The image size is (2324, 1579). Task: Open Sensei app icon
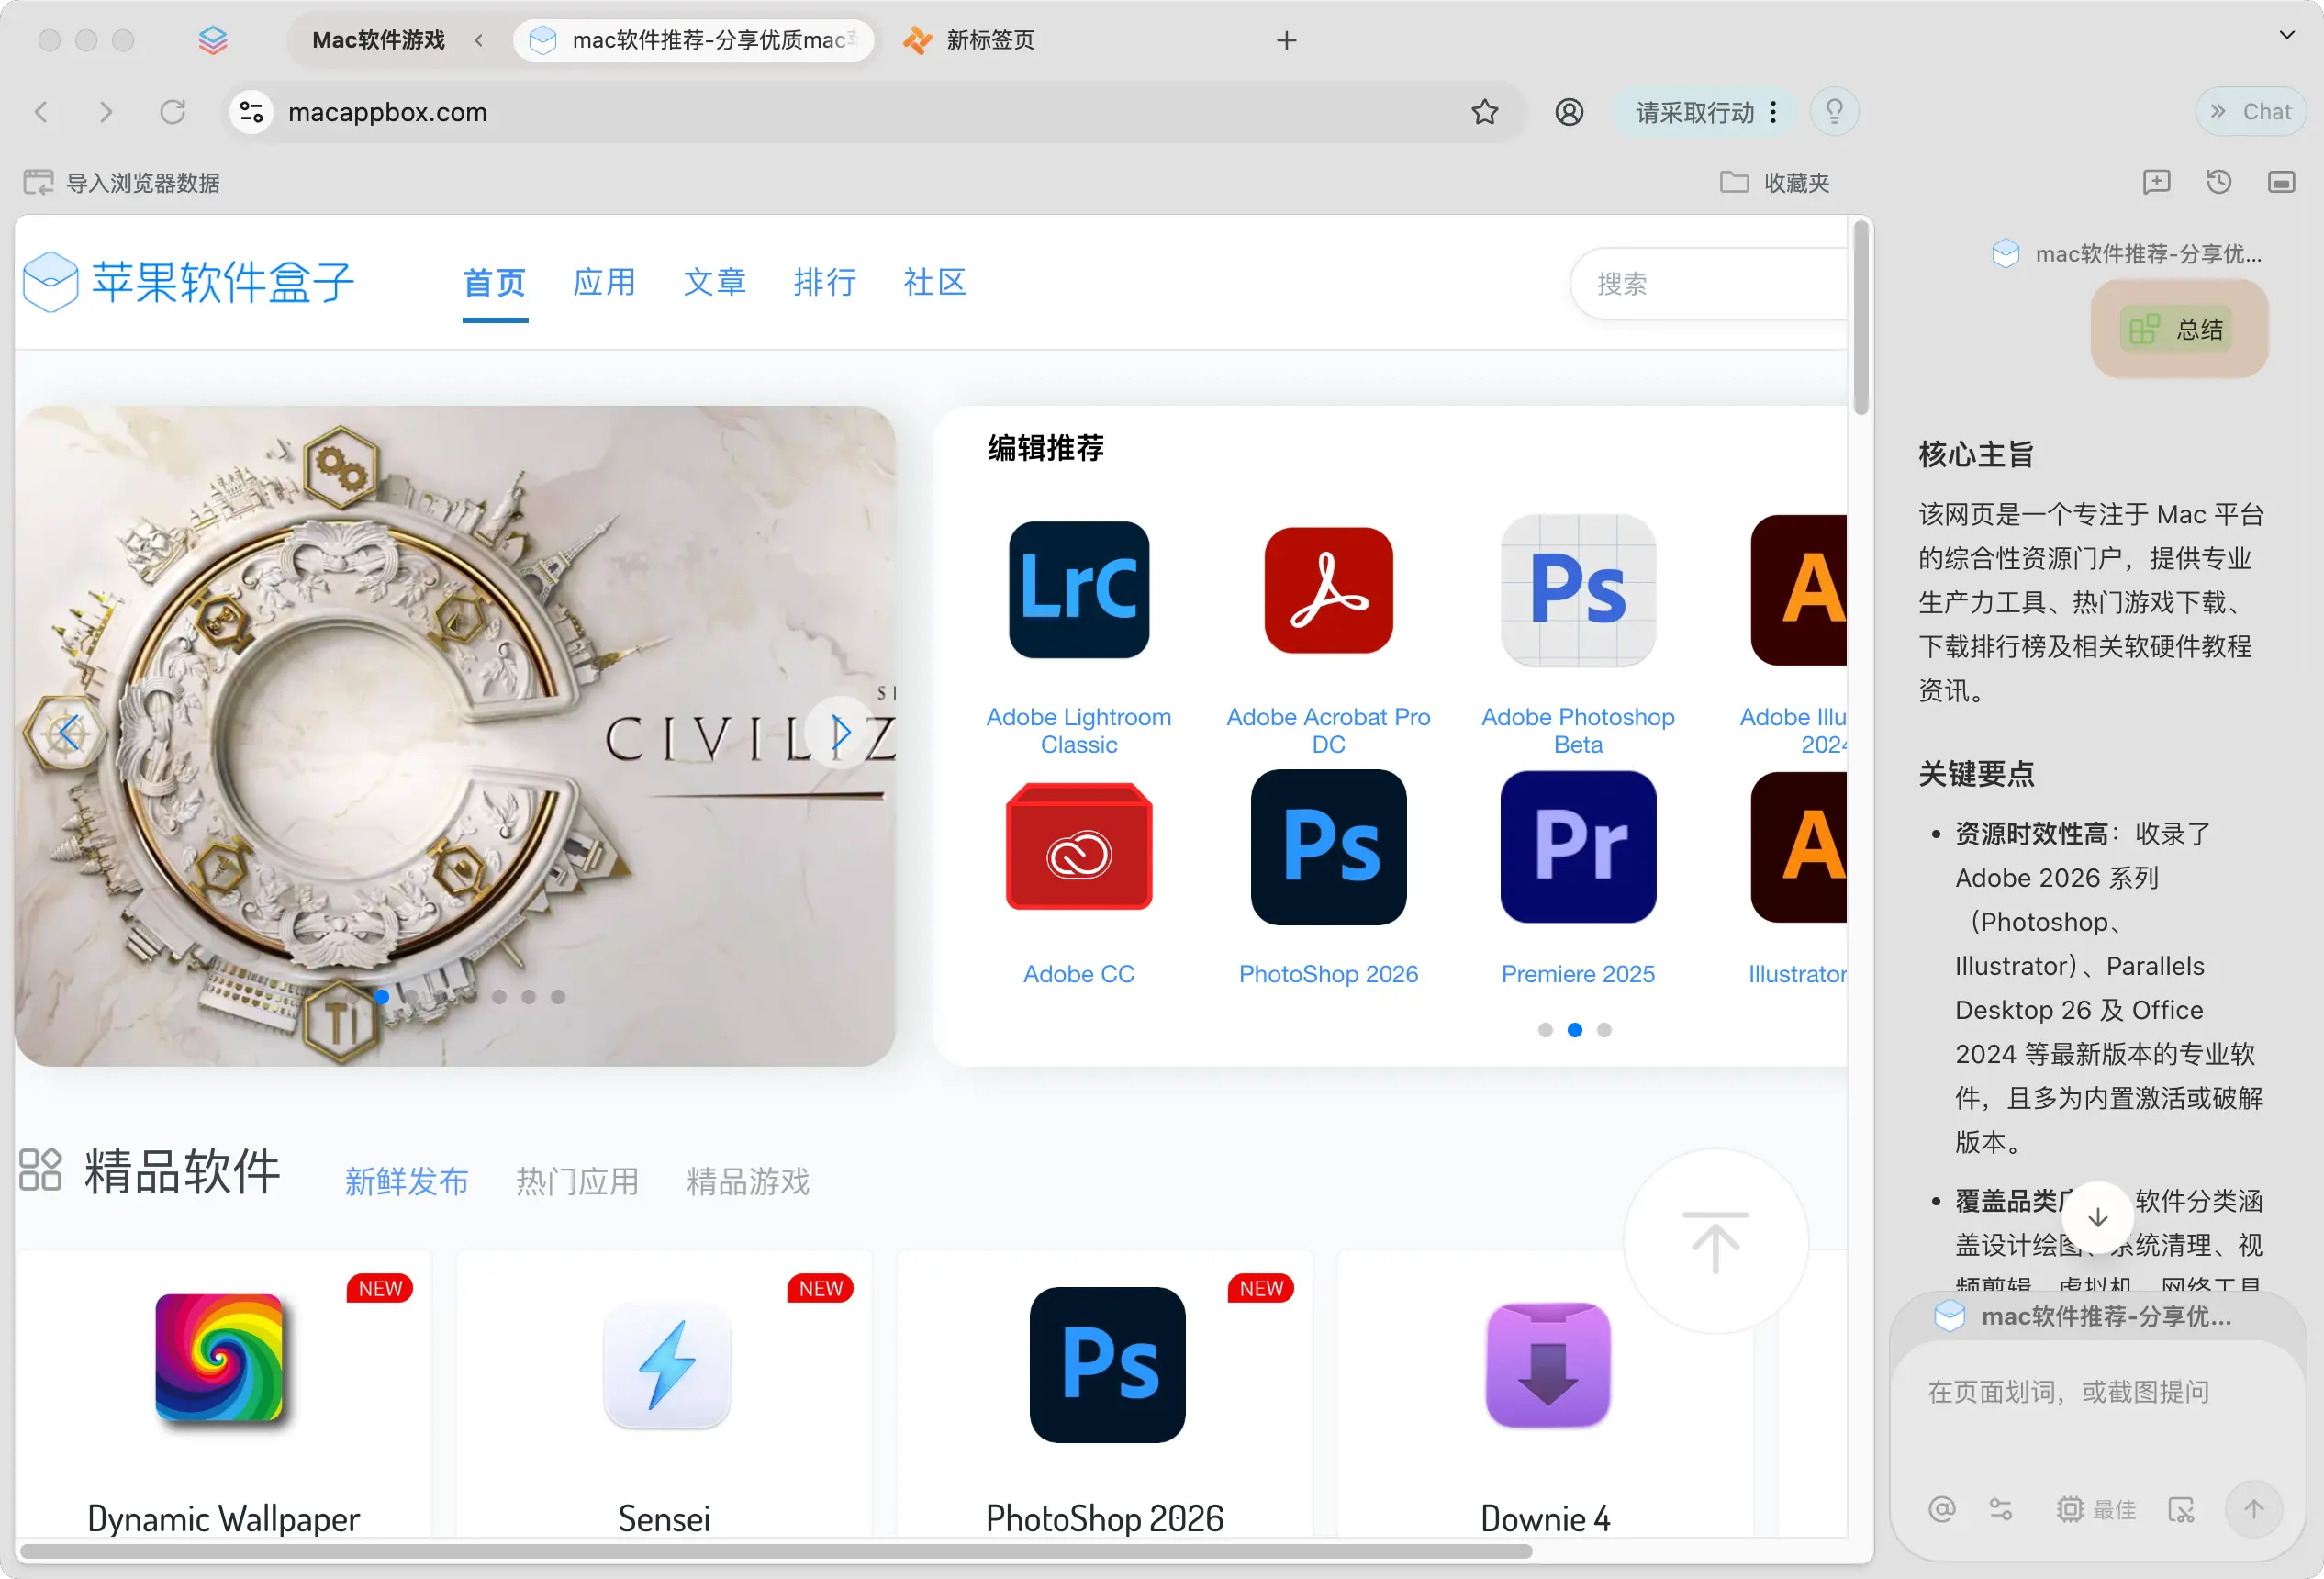click(667, 1365)
